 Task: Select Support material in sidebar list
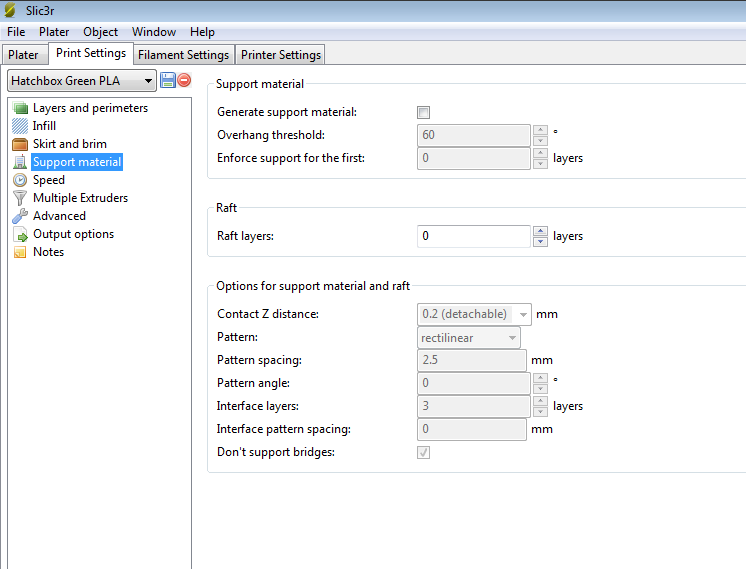point(77,162)
